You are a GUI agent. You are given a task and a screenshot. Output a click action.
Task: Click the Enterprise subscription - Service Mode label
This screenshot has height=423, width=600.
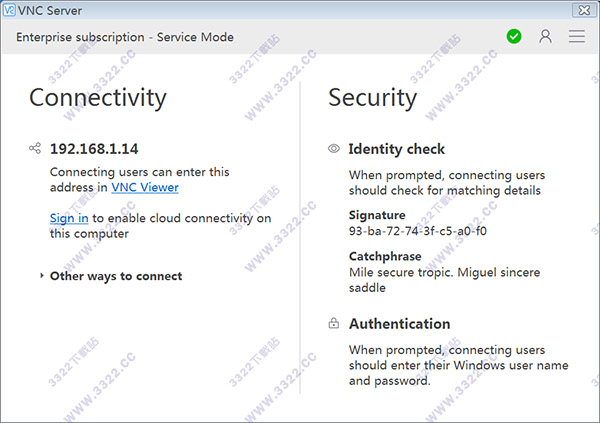coord(125,37)
